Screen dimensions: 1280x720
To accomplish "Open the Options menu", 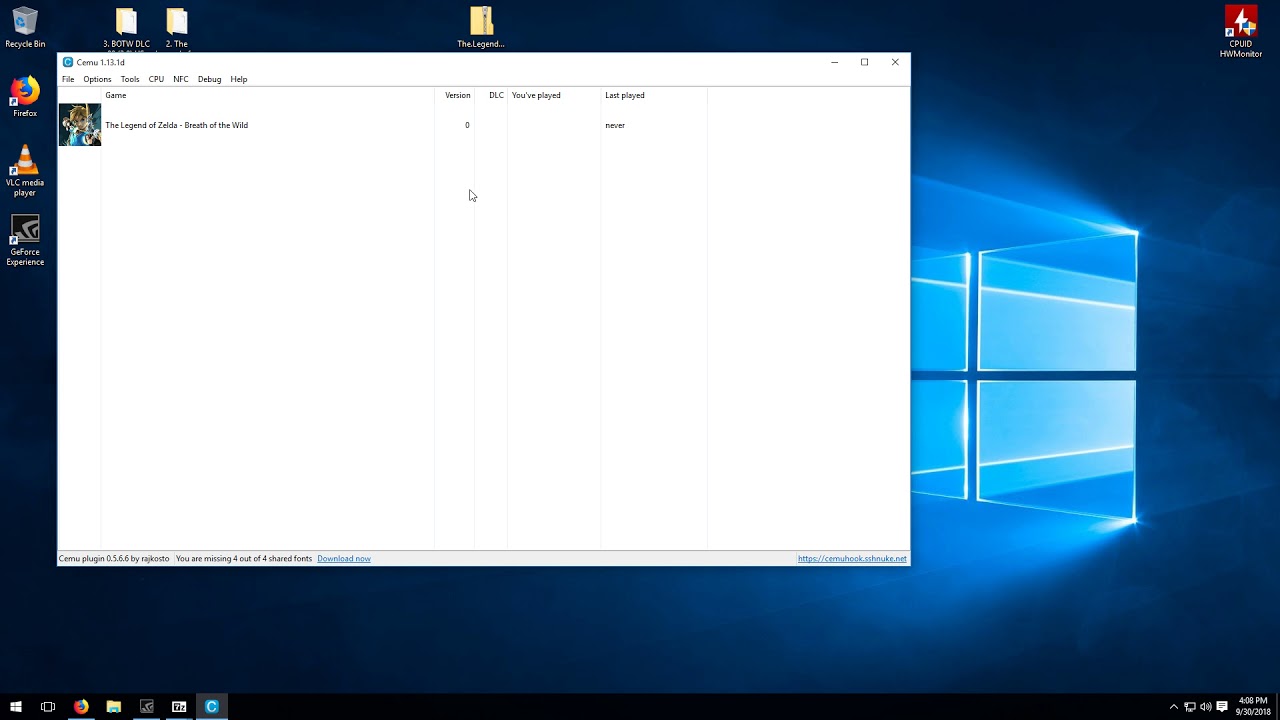I will pyautogui.click(x=97, y=79).
